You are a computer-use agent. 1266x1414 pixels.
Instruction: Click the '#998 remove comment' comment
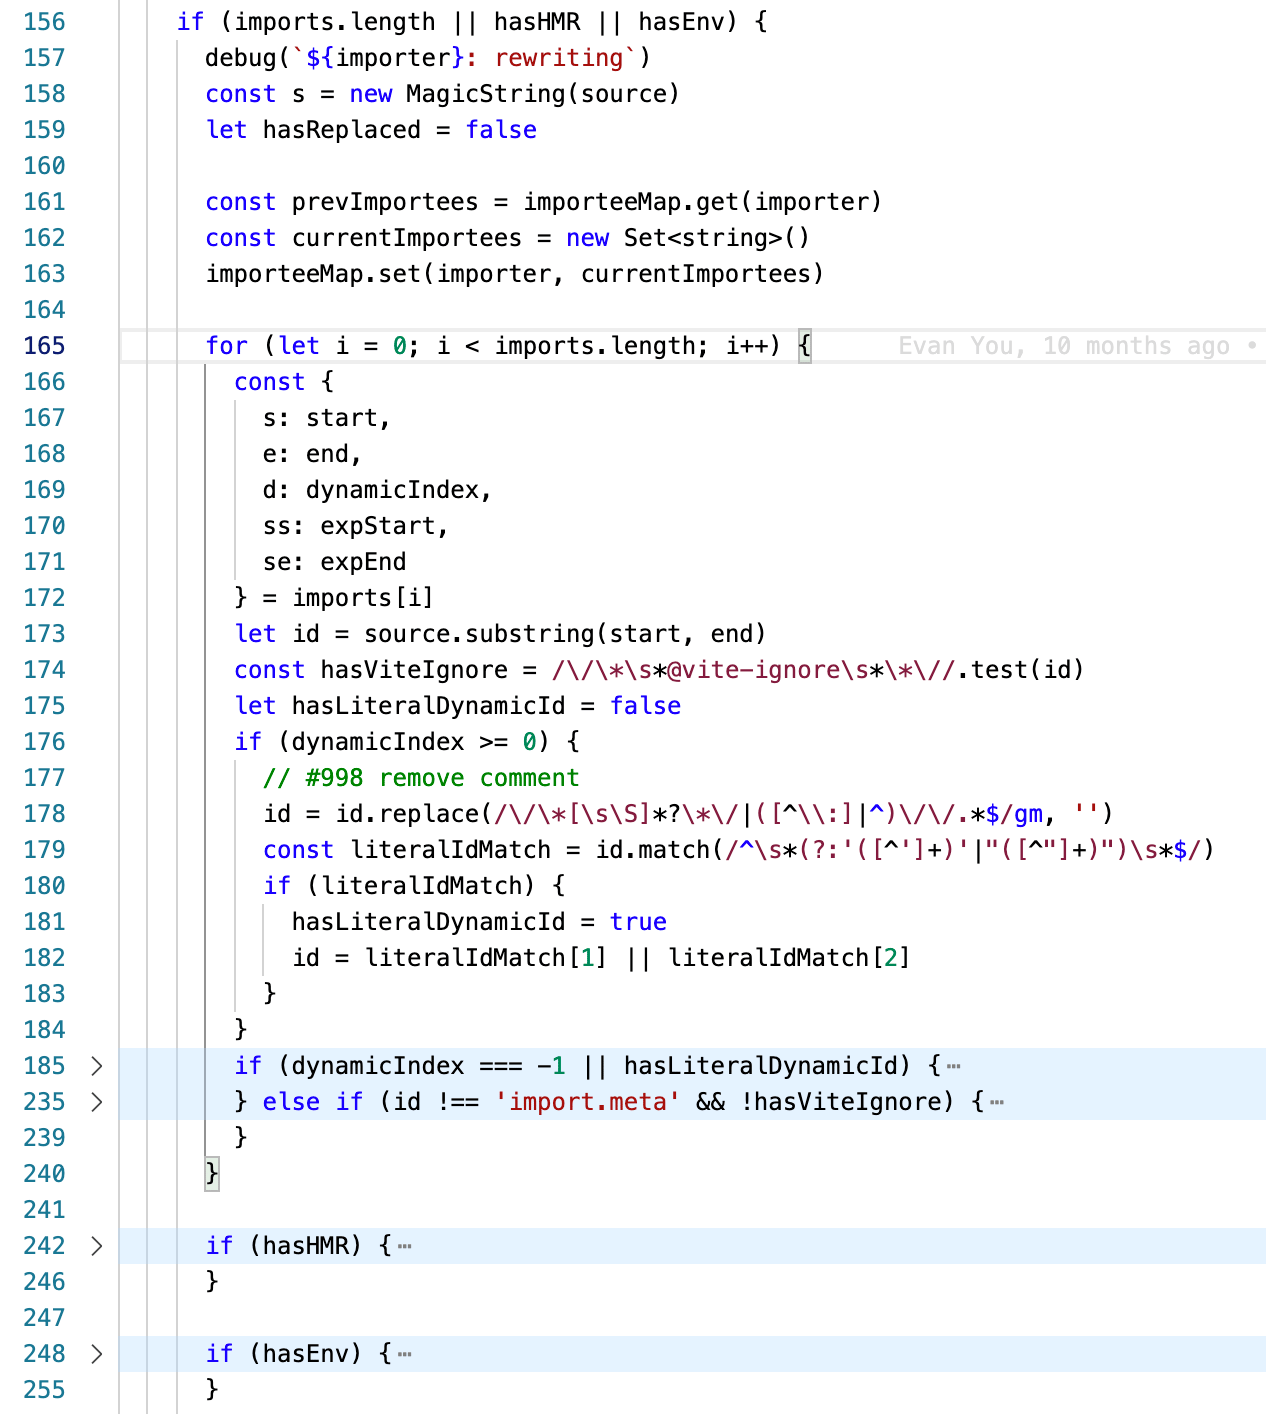click(421, 778)
